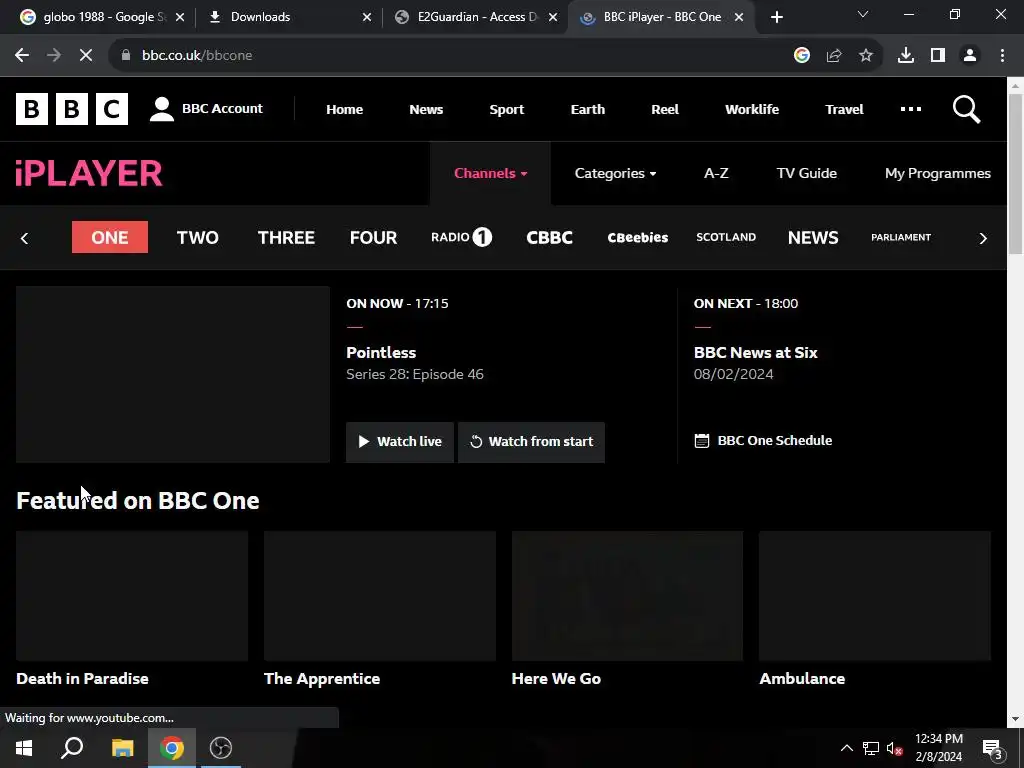Viewport: 1024px width, 768px height.
Task: Open the A-Z programme listing
Action: [716, 173]
